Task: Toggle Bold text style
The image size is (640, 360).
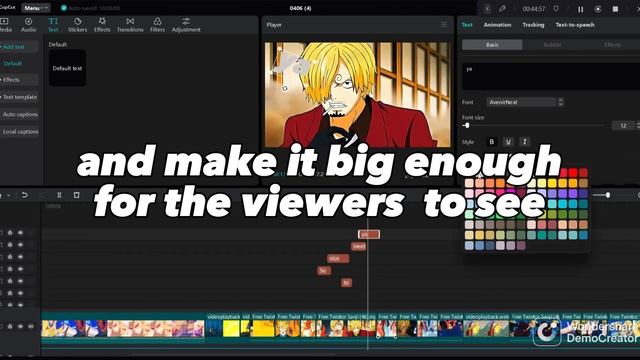Action: [492, 142]
